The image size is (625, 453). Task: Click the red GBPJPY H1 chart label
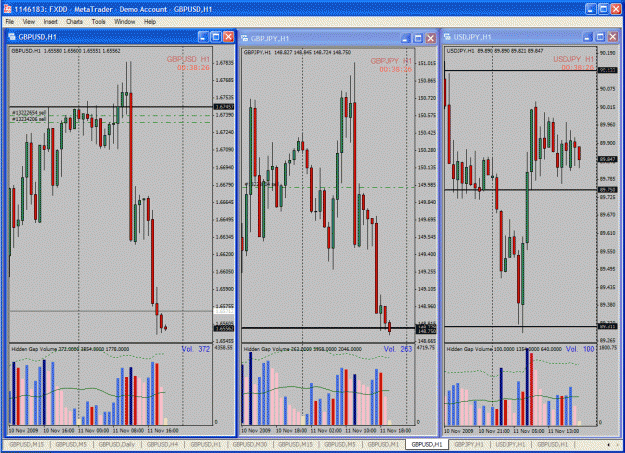click(391, 61)
